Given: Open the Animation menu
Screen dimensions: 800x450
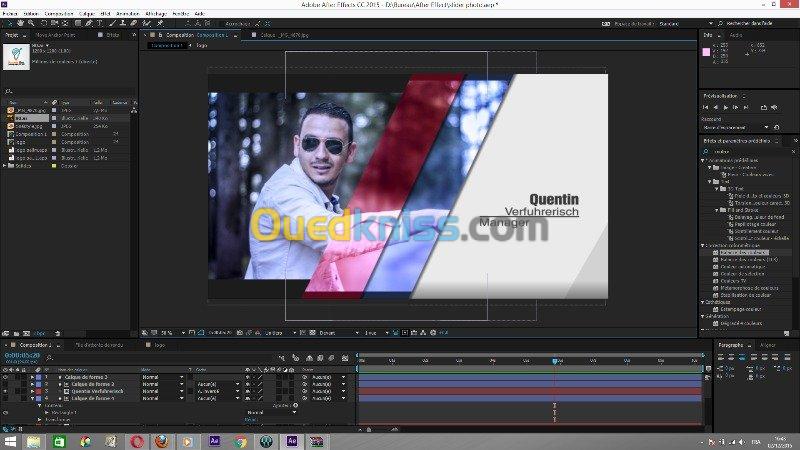Looking at the screenshot, I should click(128, 13).
